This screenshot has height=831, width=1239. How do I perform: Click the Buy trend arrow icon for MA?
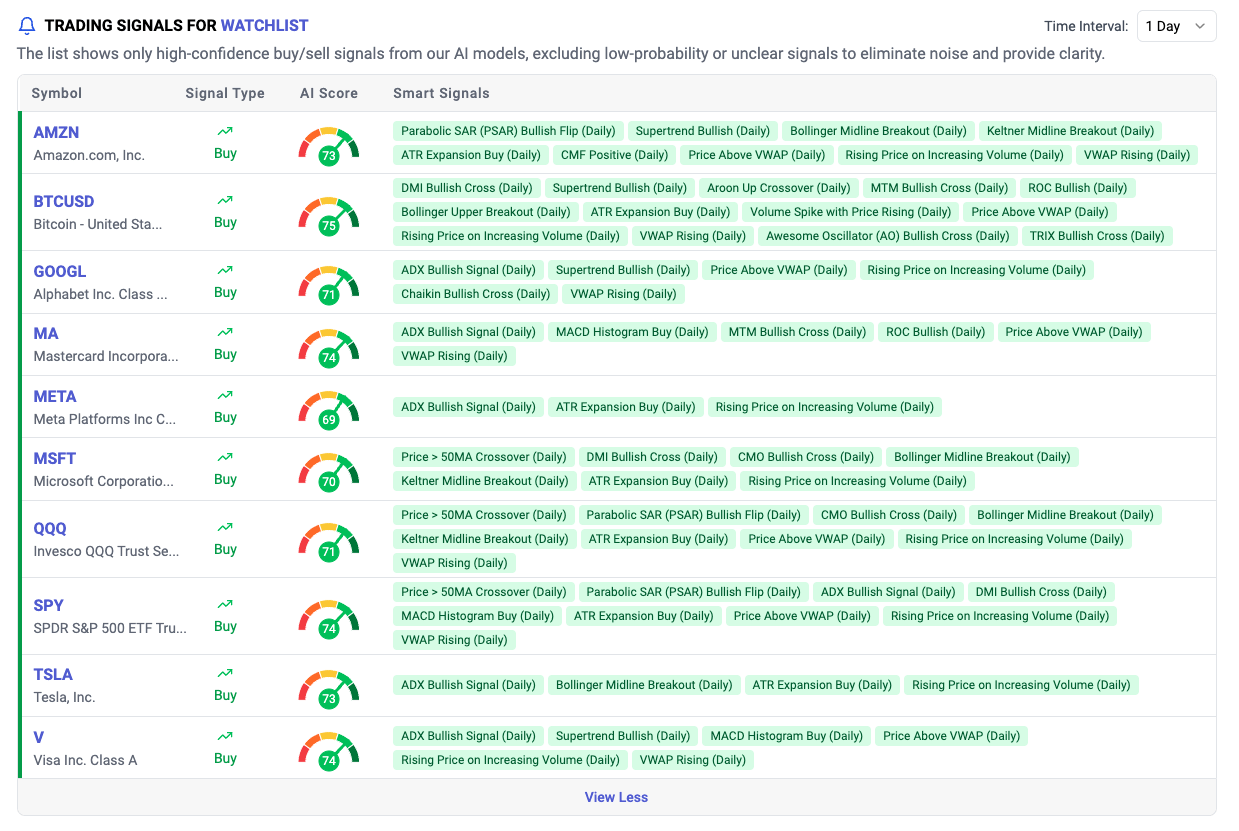click(225, 332)
